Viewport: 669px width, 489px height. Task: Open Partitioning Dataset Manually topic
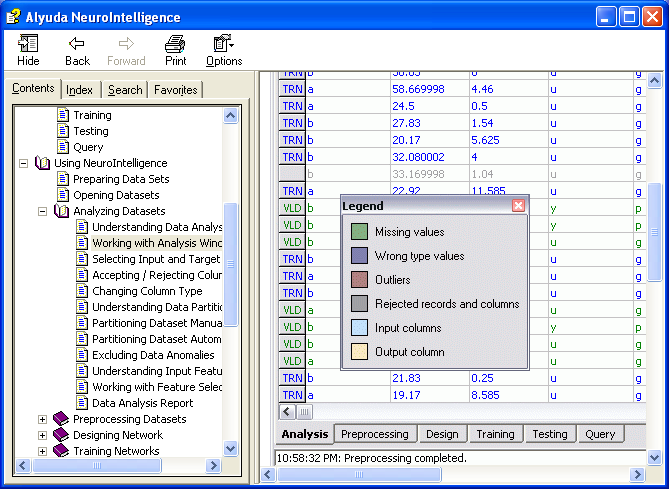(157, 323)
